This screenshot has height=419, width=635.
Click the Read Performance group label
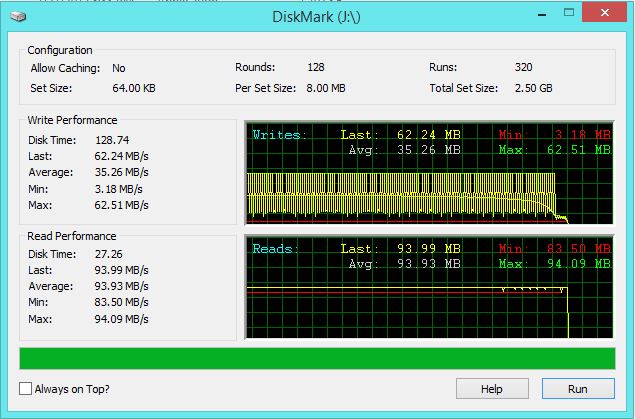point(72,236)
